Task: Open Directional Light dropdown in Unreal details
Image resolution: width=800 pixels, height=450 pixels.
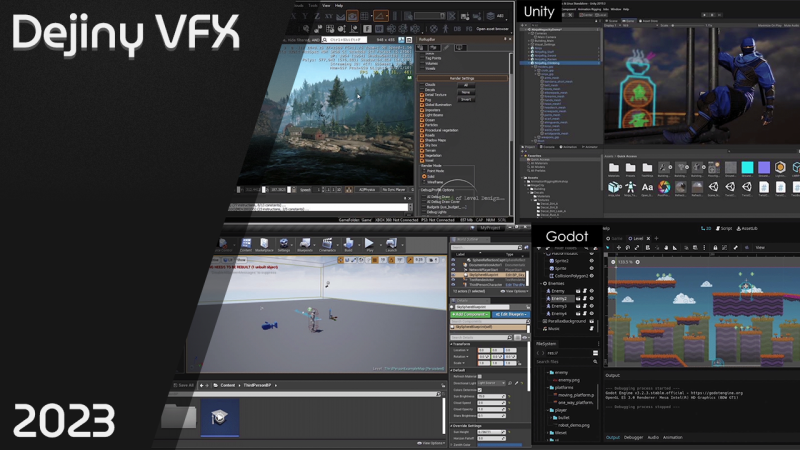Action: [491, 383]
